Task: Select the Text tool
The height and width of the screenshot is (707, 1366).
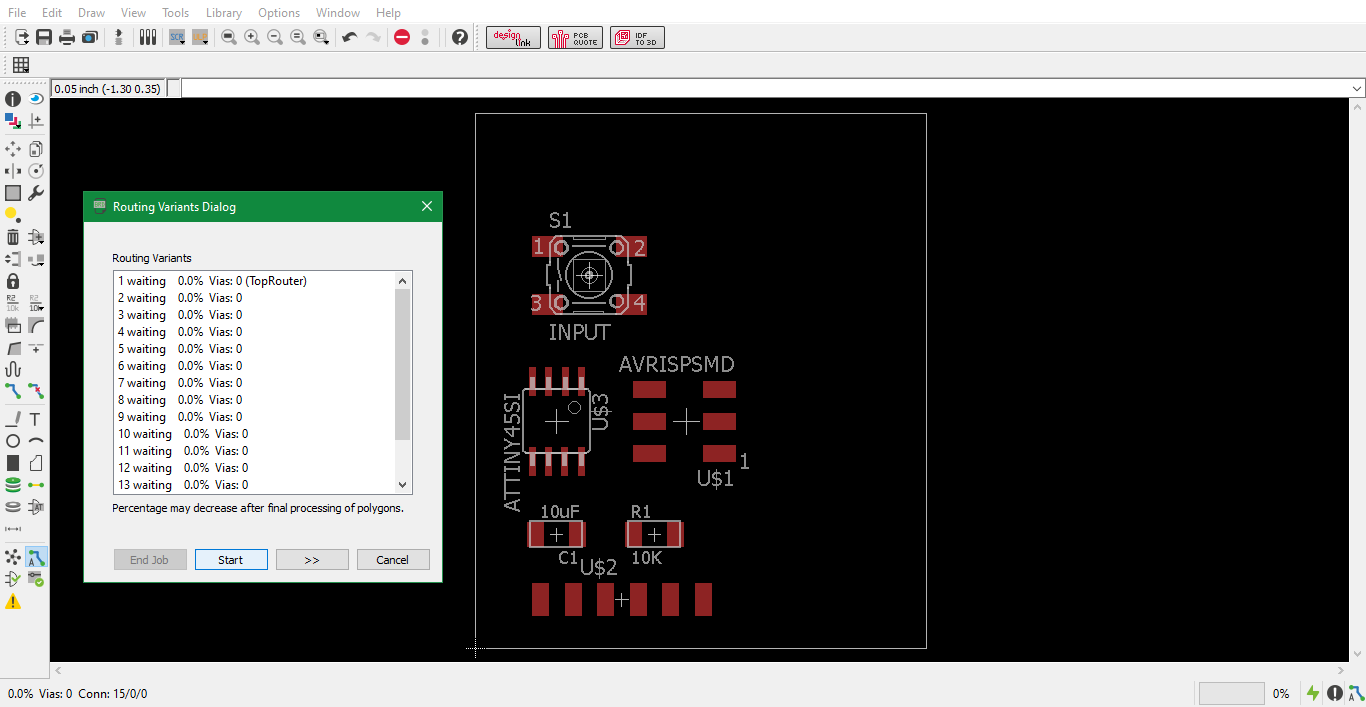Action: pos(36,419)
